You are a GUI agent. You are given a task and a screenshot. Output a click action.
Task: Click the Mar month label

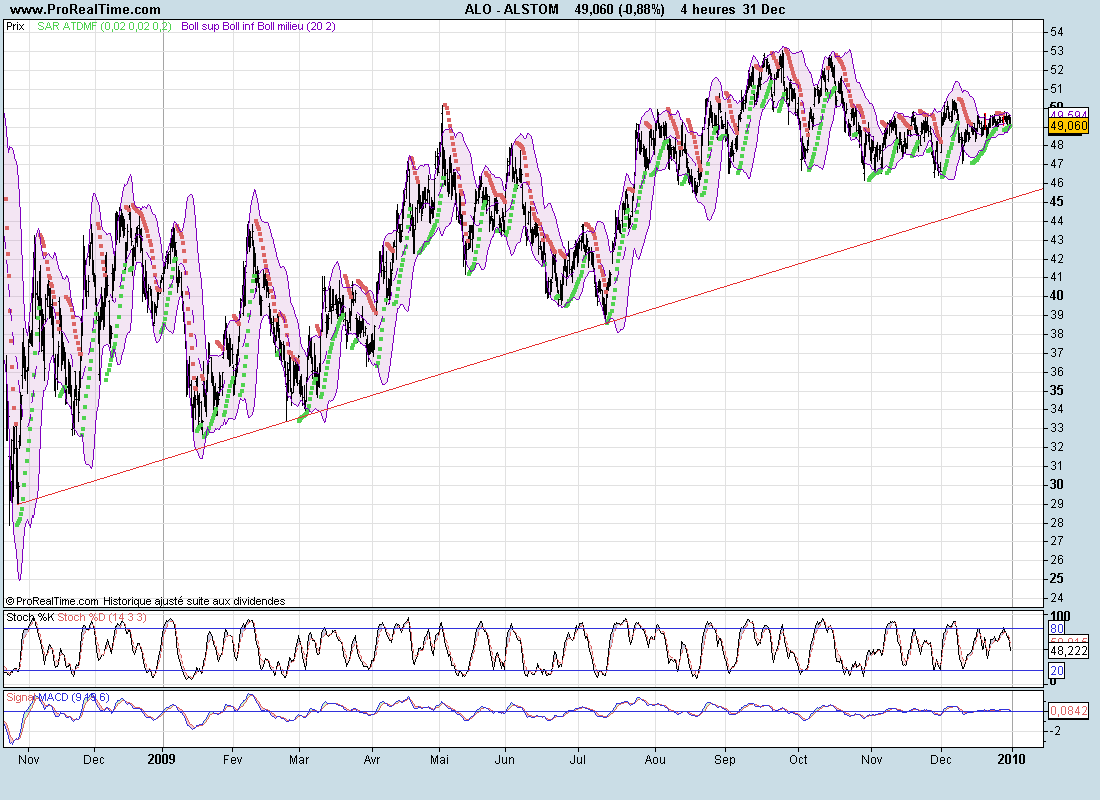(300, 759)
